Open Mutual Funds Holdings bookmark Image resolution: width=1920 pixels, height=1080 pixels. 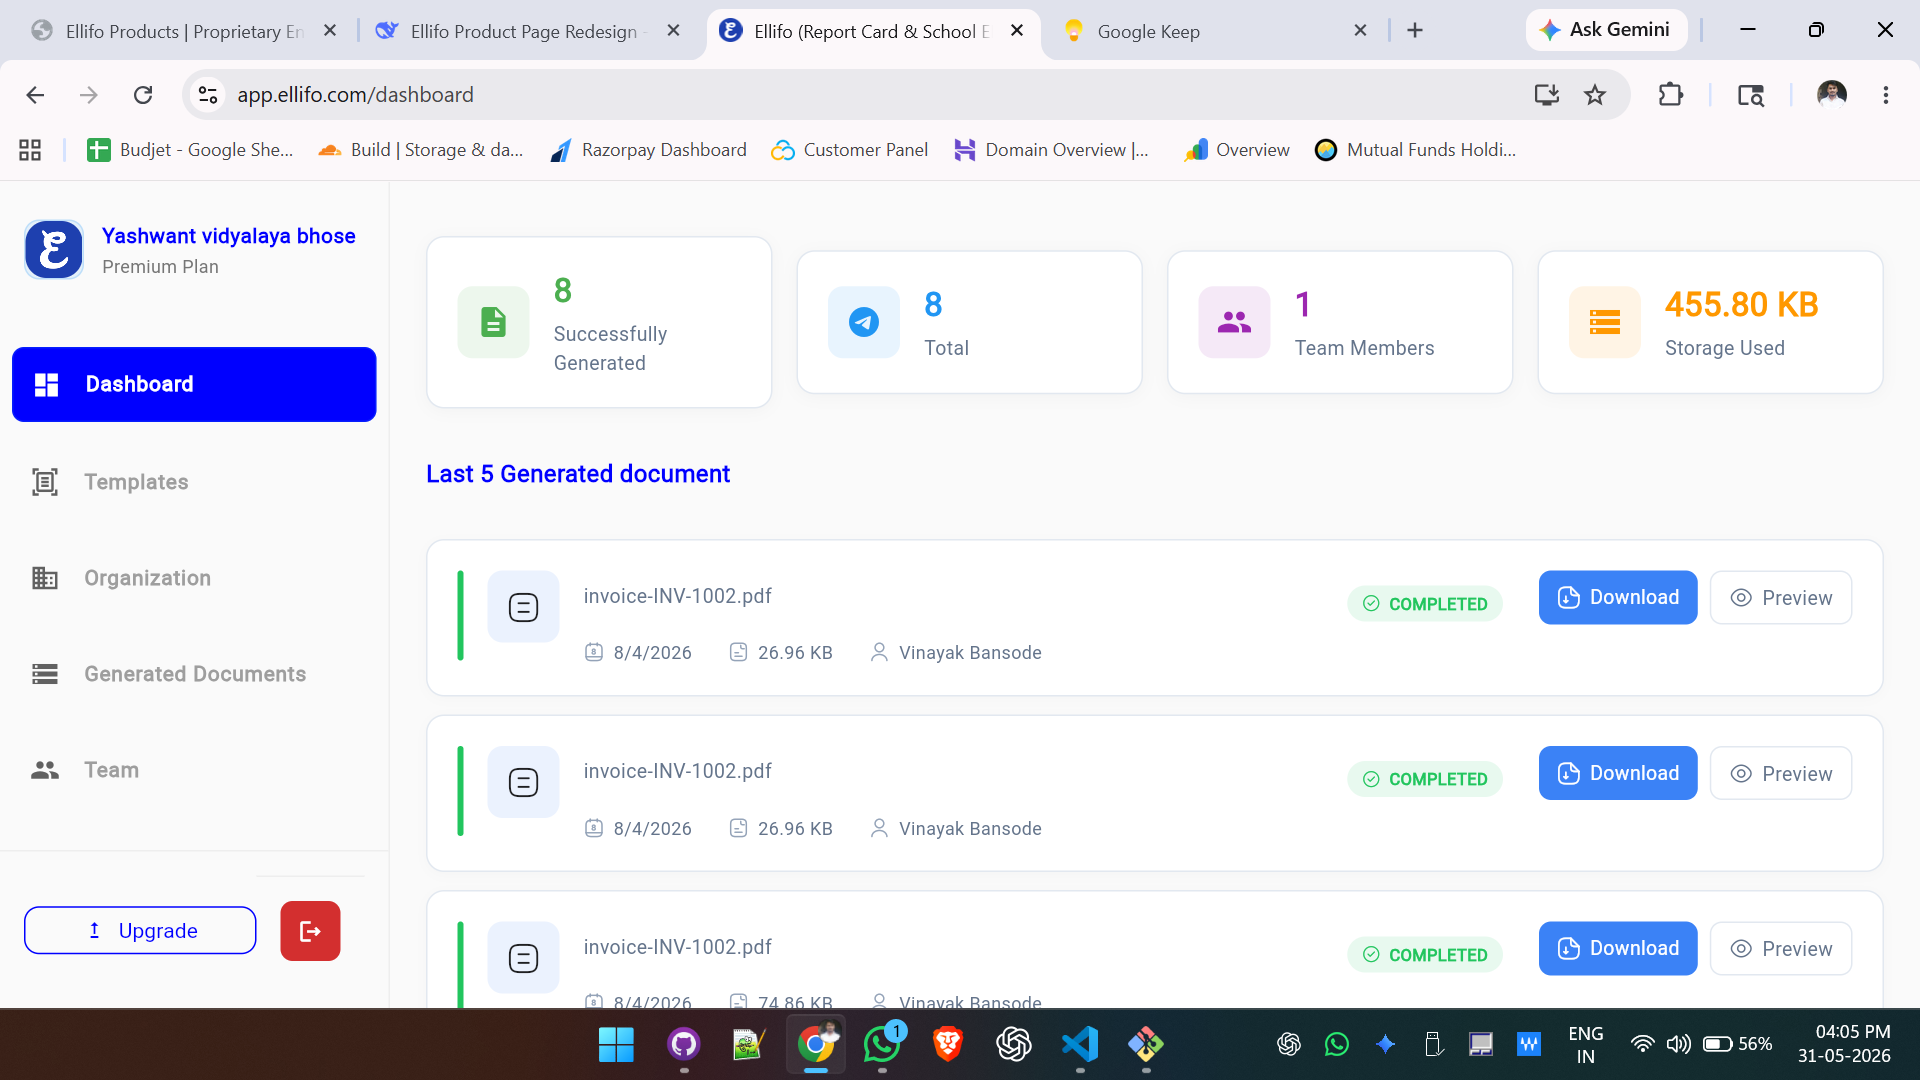coord(1415,150)
